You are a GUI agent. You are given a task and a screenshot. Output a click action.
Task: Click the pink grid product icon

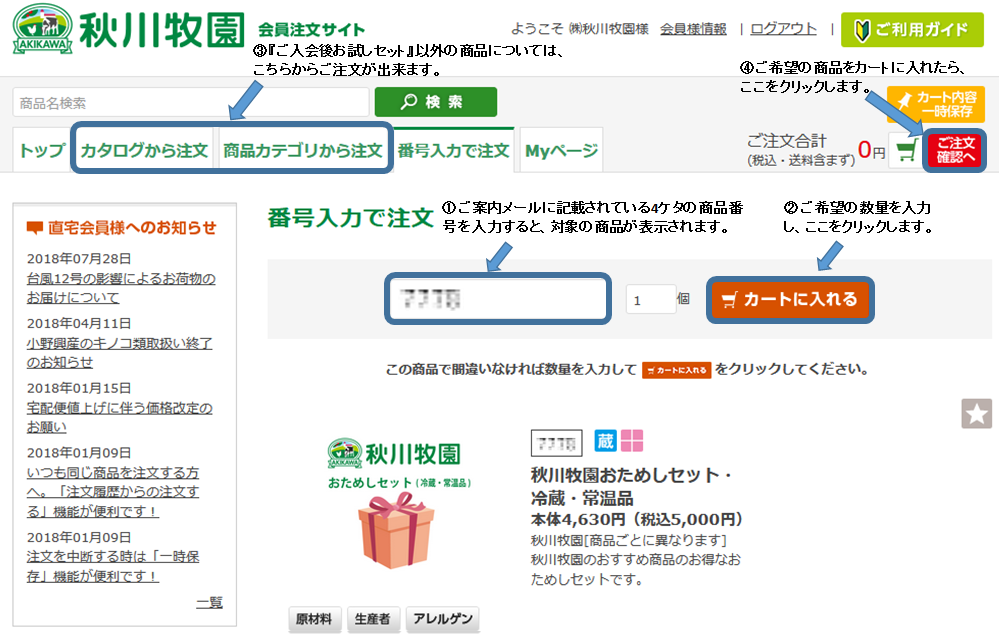pos(632,441)
